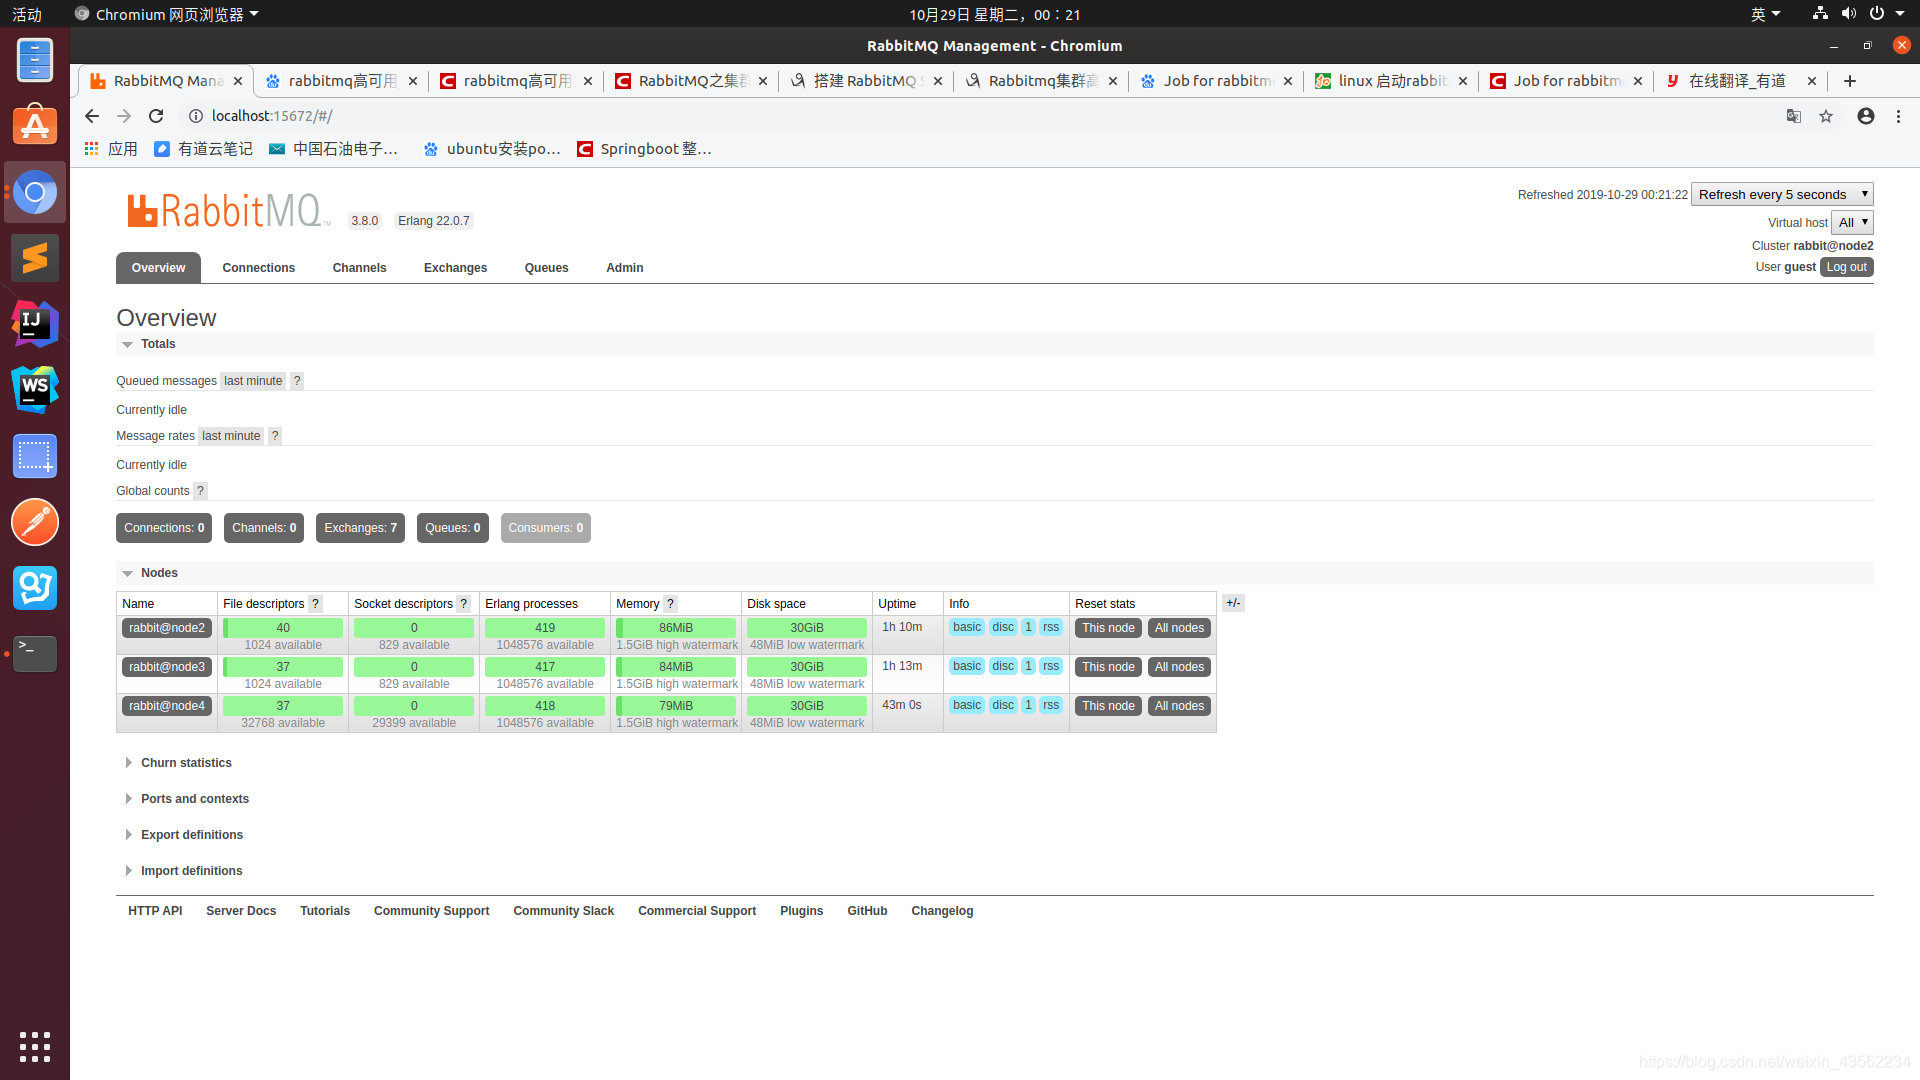Image resolution: width=1920 pixels, height=1080 pixels.
Task: Click the rabbit@node3 disk space bar
Action: click(x=807, y=667)
